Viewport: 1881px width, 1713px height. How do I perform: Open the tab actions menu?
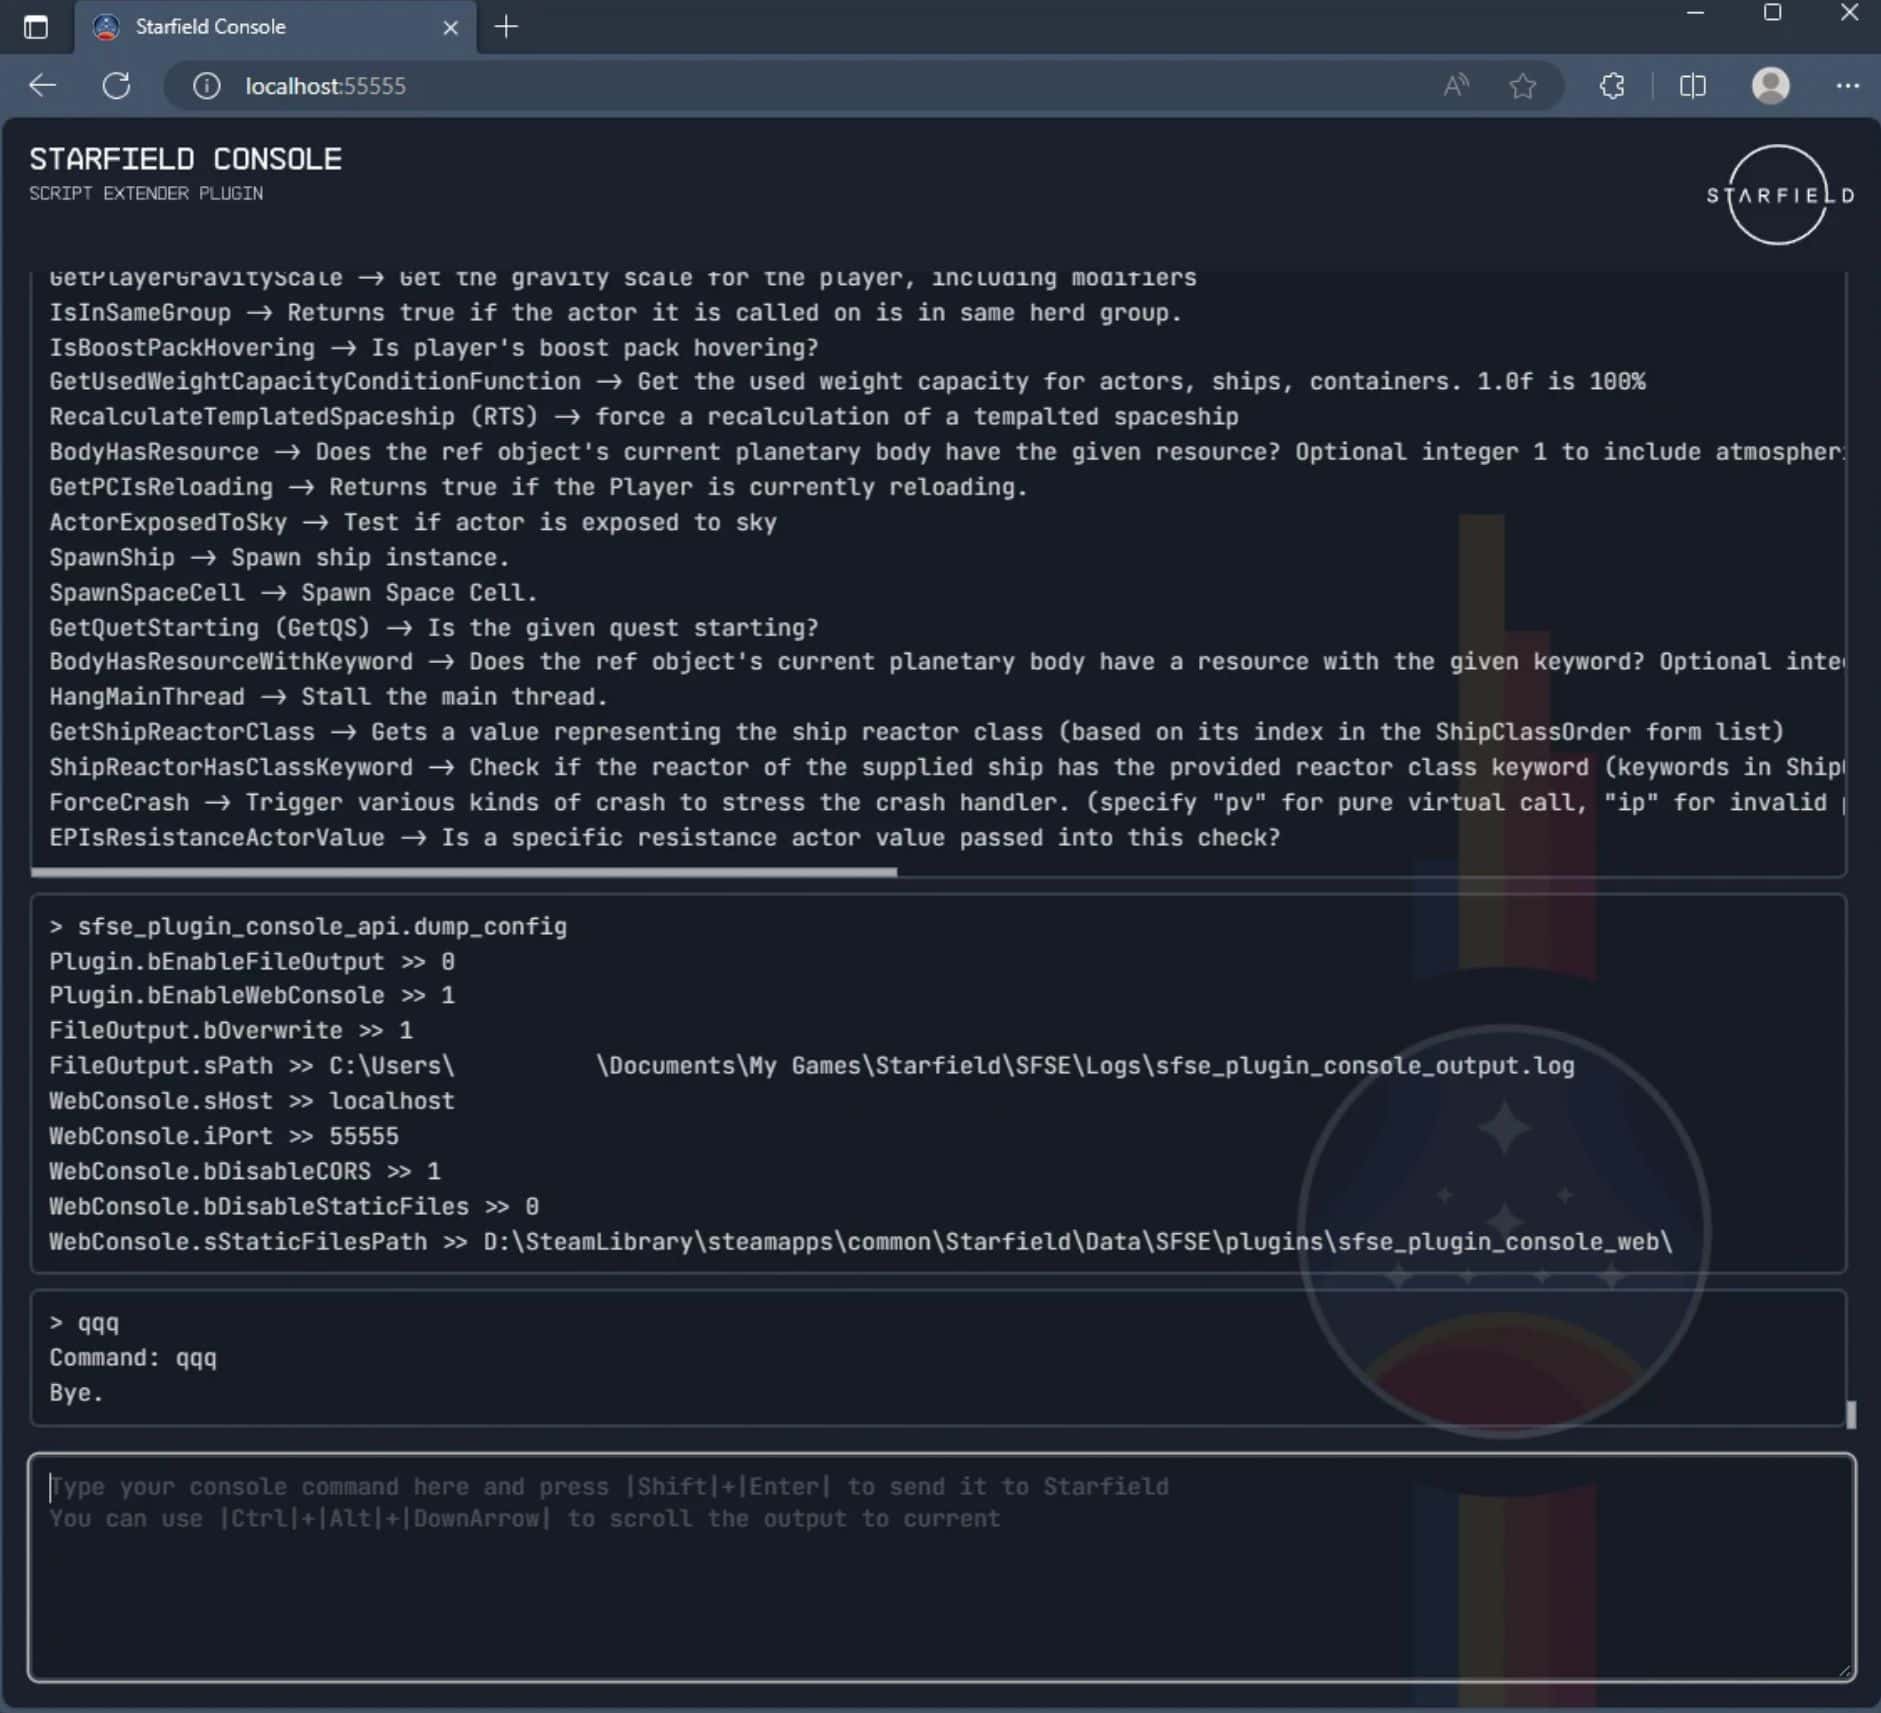[35, 27]
